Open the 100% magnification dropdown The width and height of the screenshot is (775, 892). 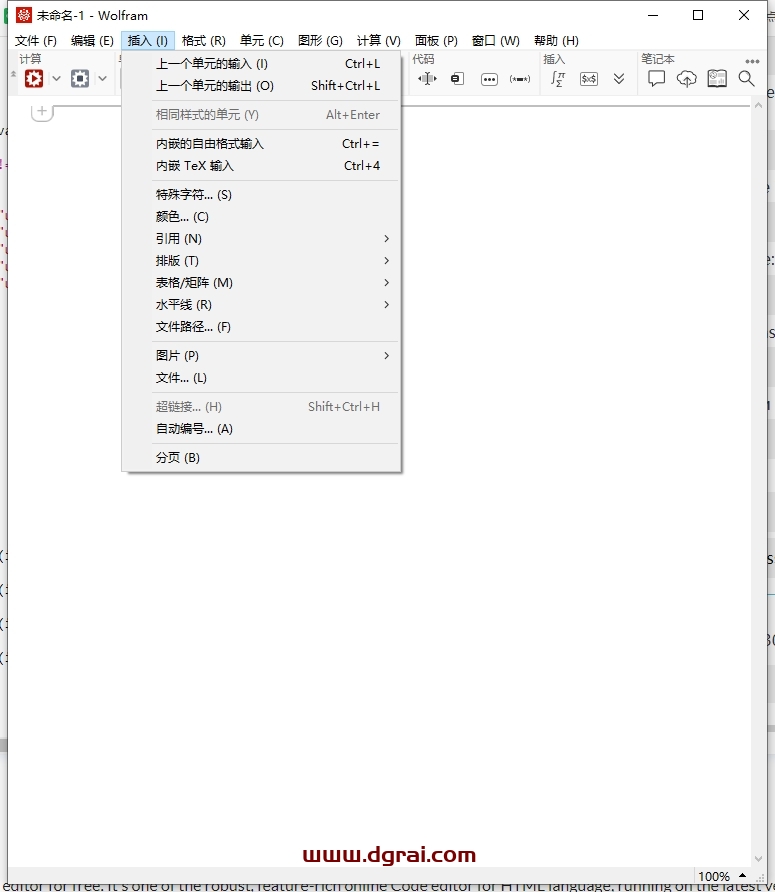721,877
